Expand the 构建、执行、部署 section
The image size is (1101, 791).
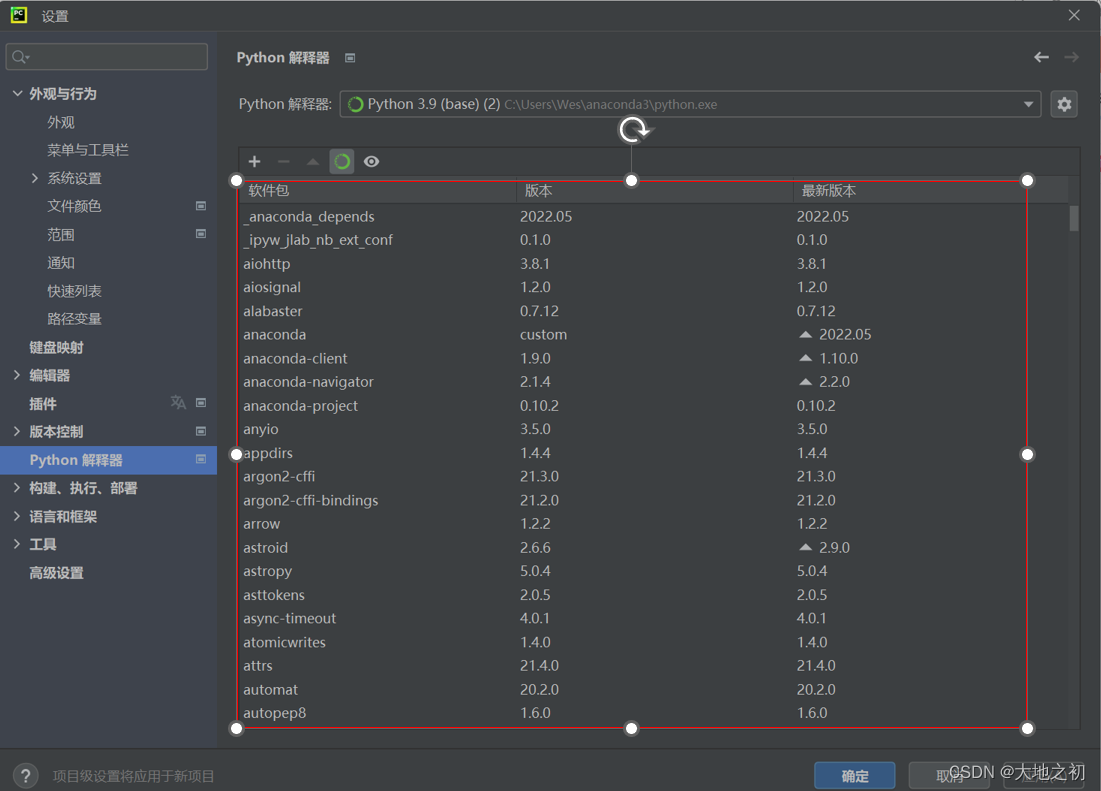pyautogui.click(x=17, y=488)
